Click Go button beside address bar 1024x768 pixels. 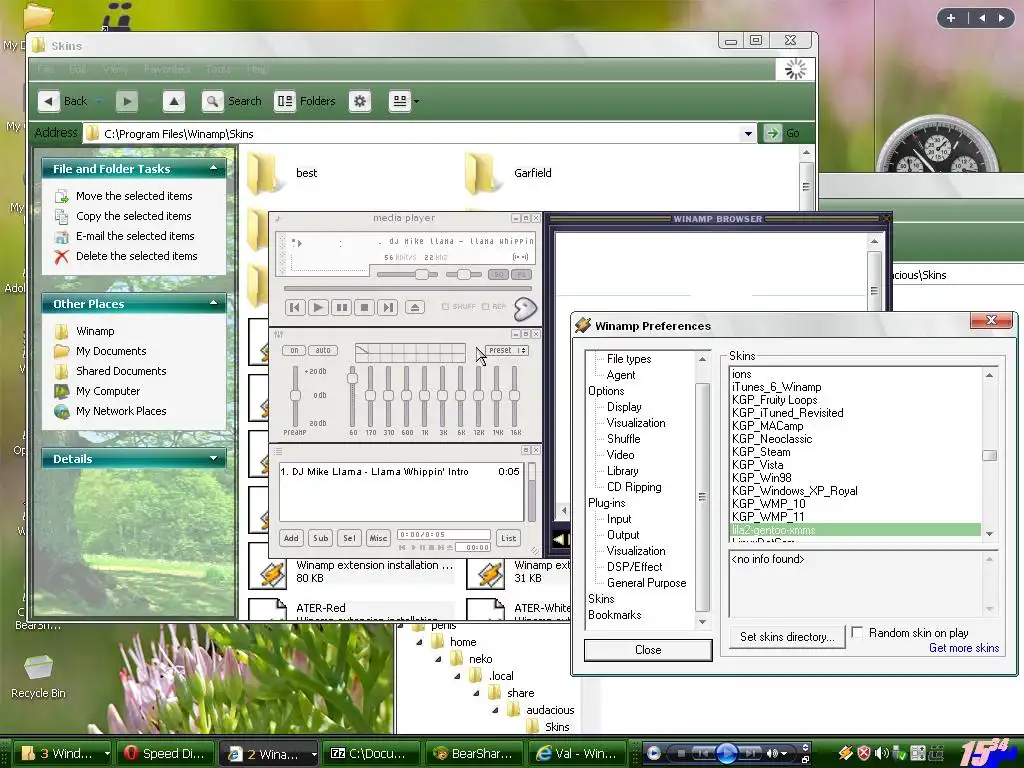pos(782,133)
